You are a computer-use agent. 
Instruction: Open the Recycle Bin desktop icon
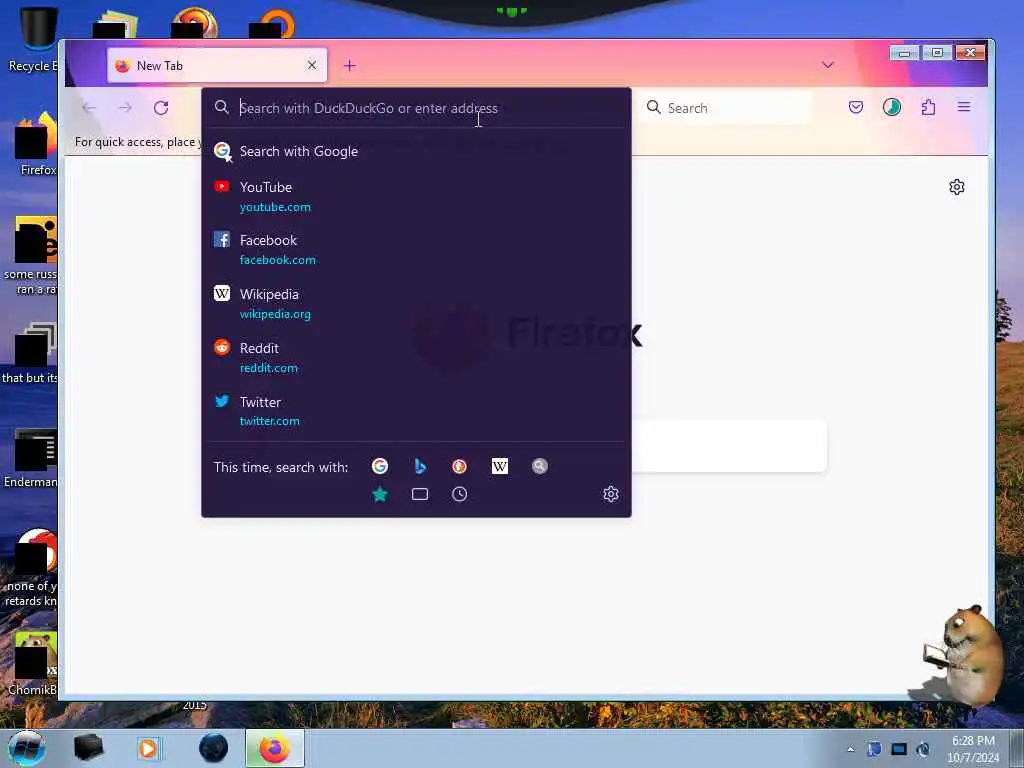tap(33, 39)
